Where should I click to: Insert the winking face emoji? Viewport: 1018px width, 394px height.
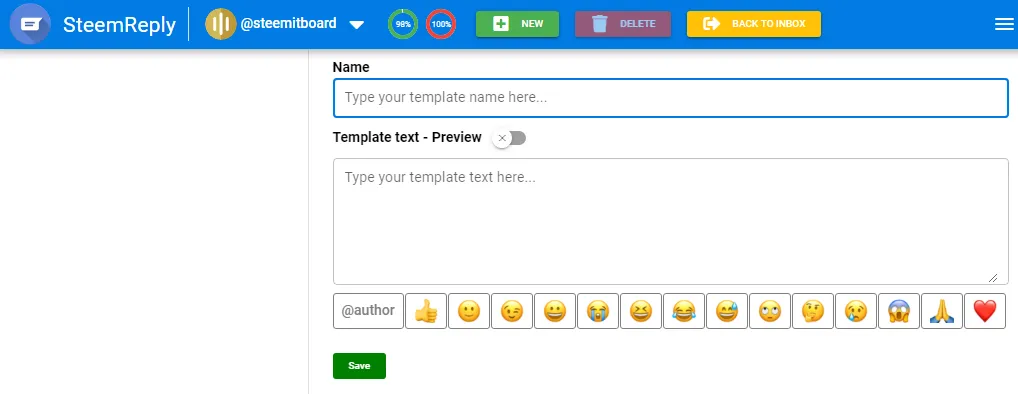pyautogui.click(x=512, y=311)
